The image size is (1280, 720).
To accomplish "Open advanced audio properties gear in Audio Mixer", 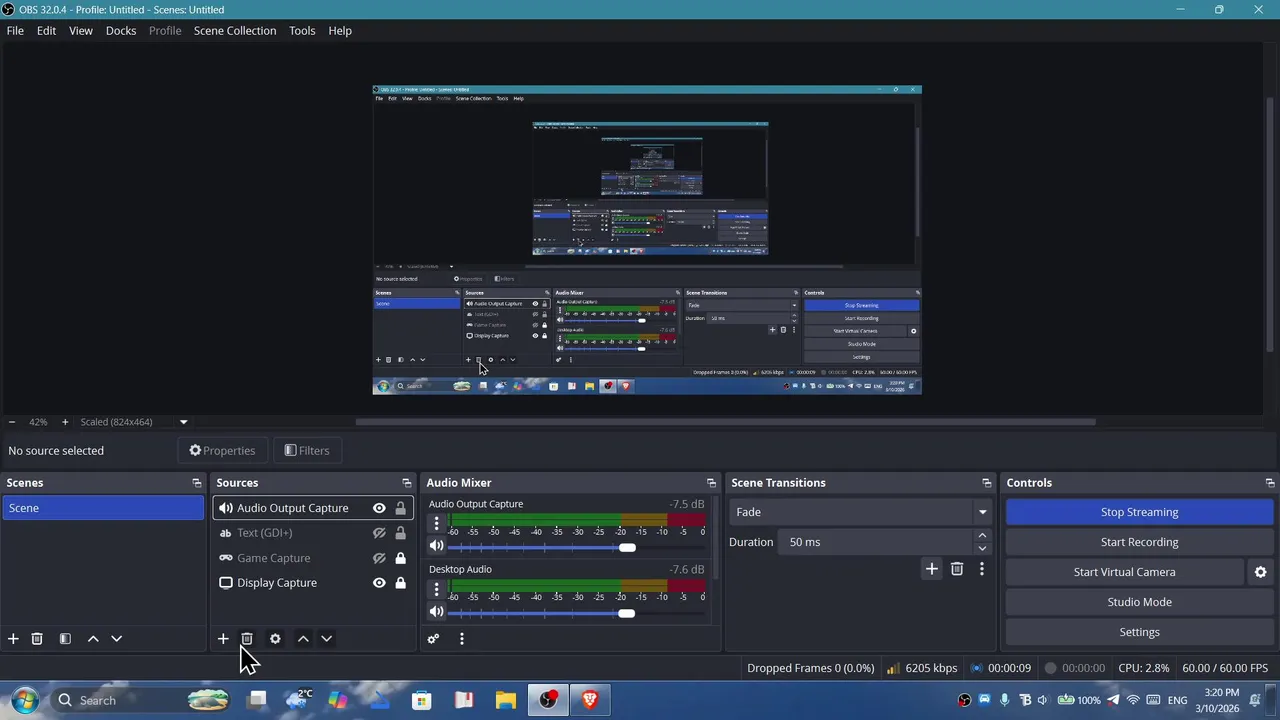I will click(x=433, y=639).
